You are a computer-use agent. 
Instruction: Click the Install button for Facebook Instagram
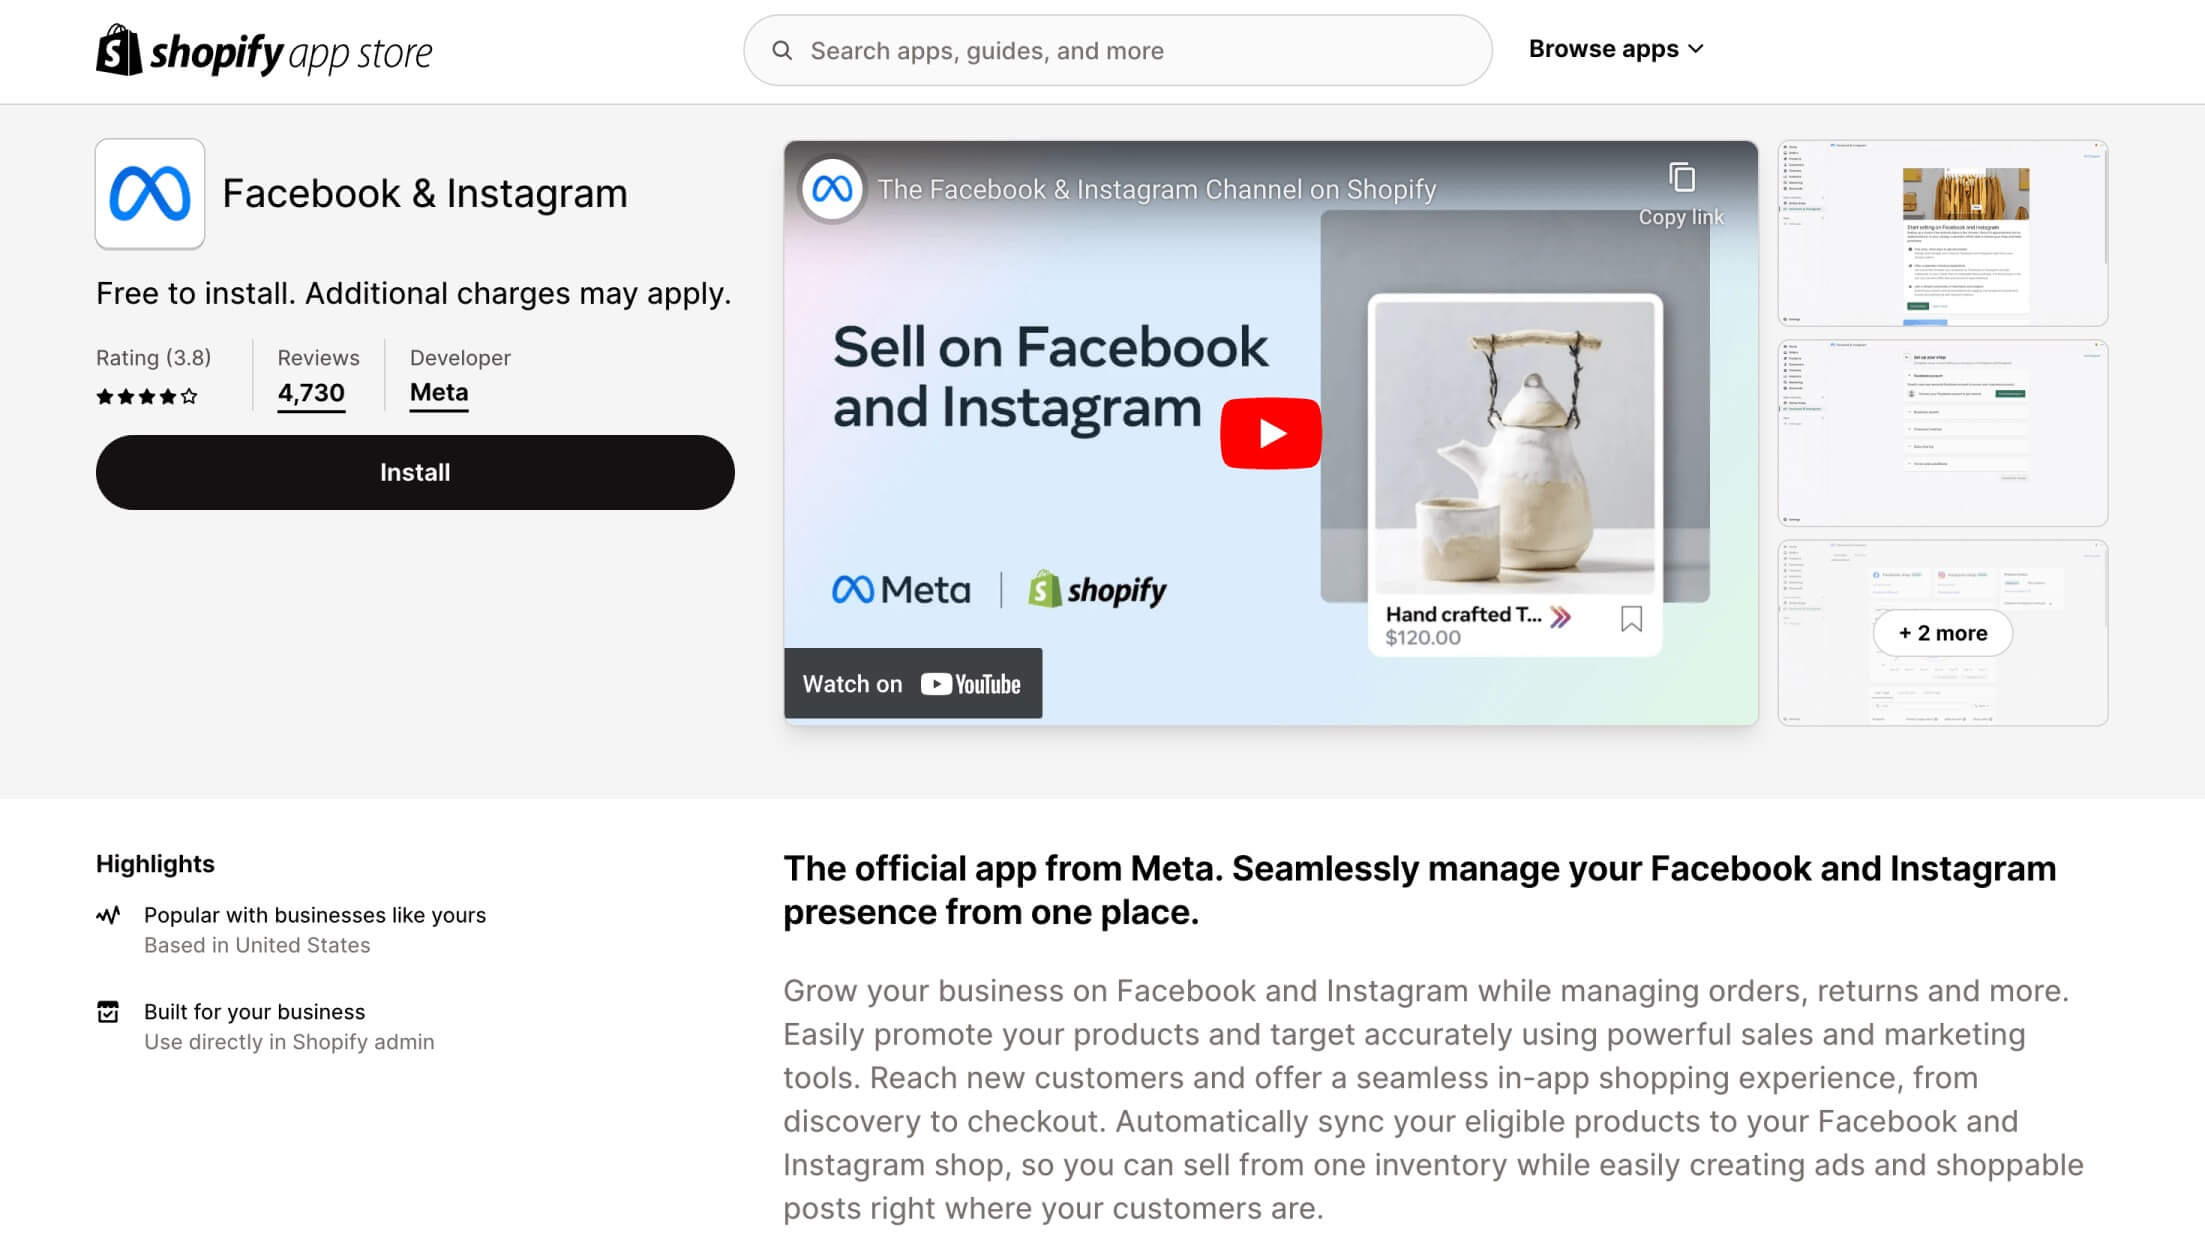pyautogui.click(x=413, y=471)
